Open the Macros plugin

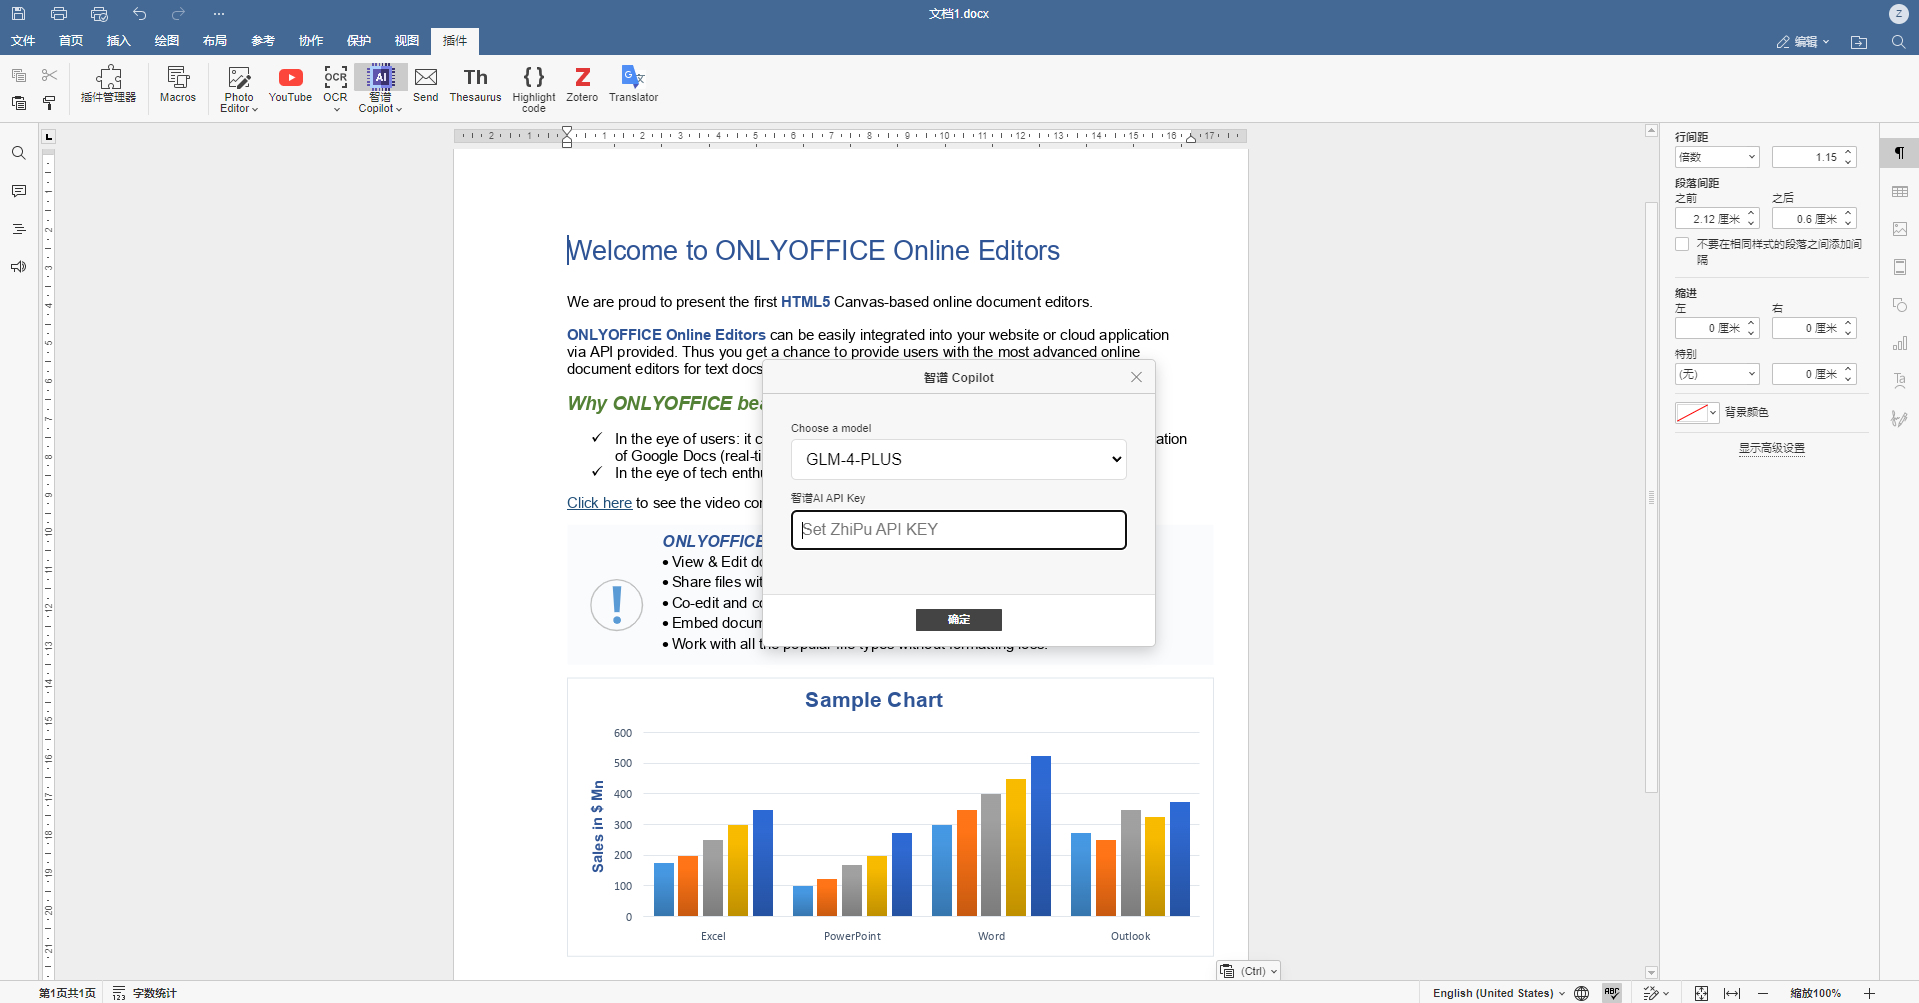tap(178, 85)
